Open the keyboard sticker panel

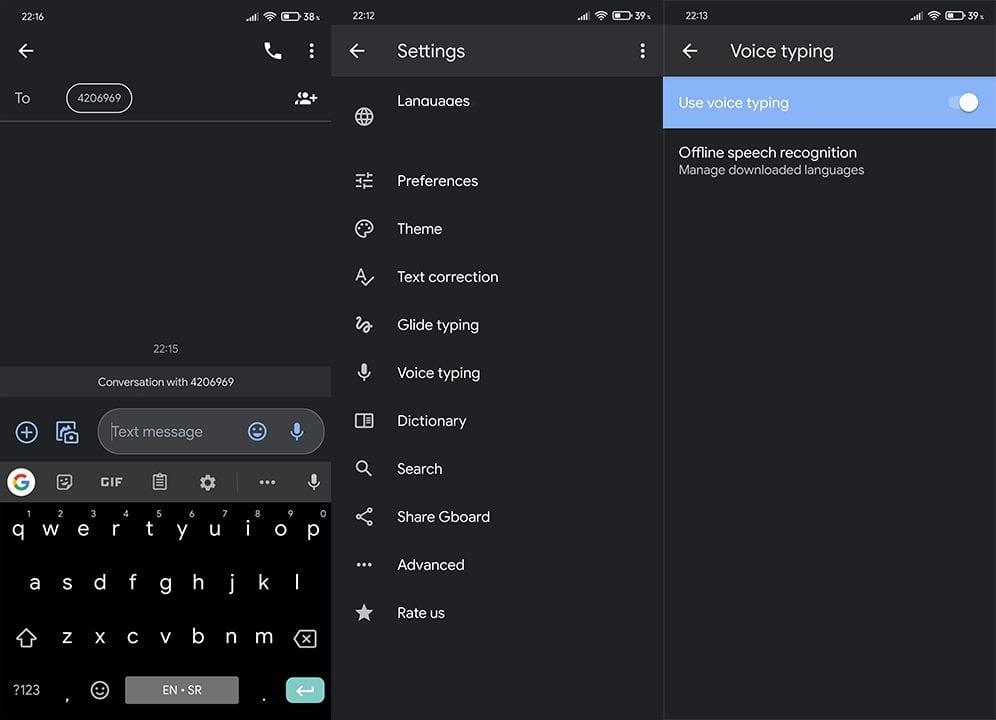(x=65, y=482)
